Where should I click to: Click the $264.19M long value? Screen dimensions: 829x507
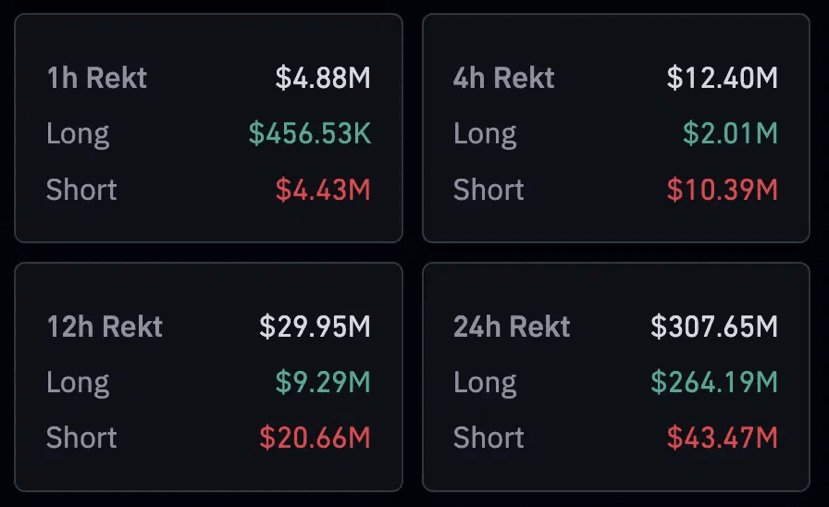click(714, 382)
